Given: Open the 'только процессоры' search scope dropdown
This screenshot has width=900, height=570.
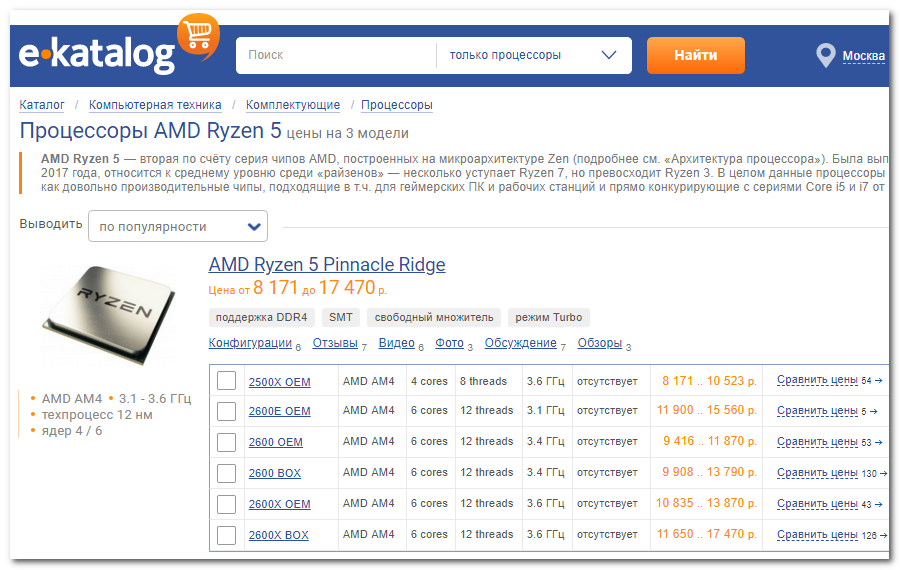Looking at the screenshot, I should (x=533, y=55).
